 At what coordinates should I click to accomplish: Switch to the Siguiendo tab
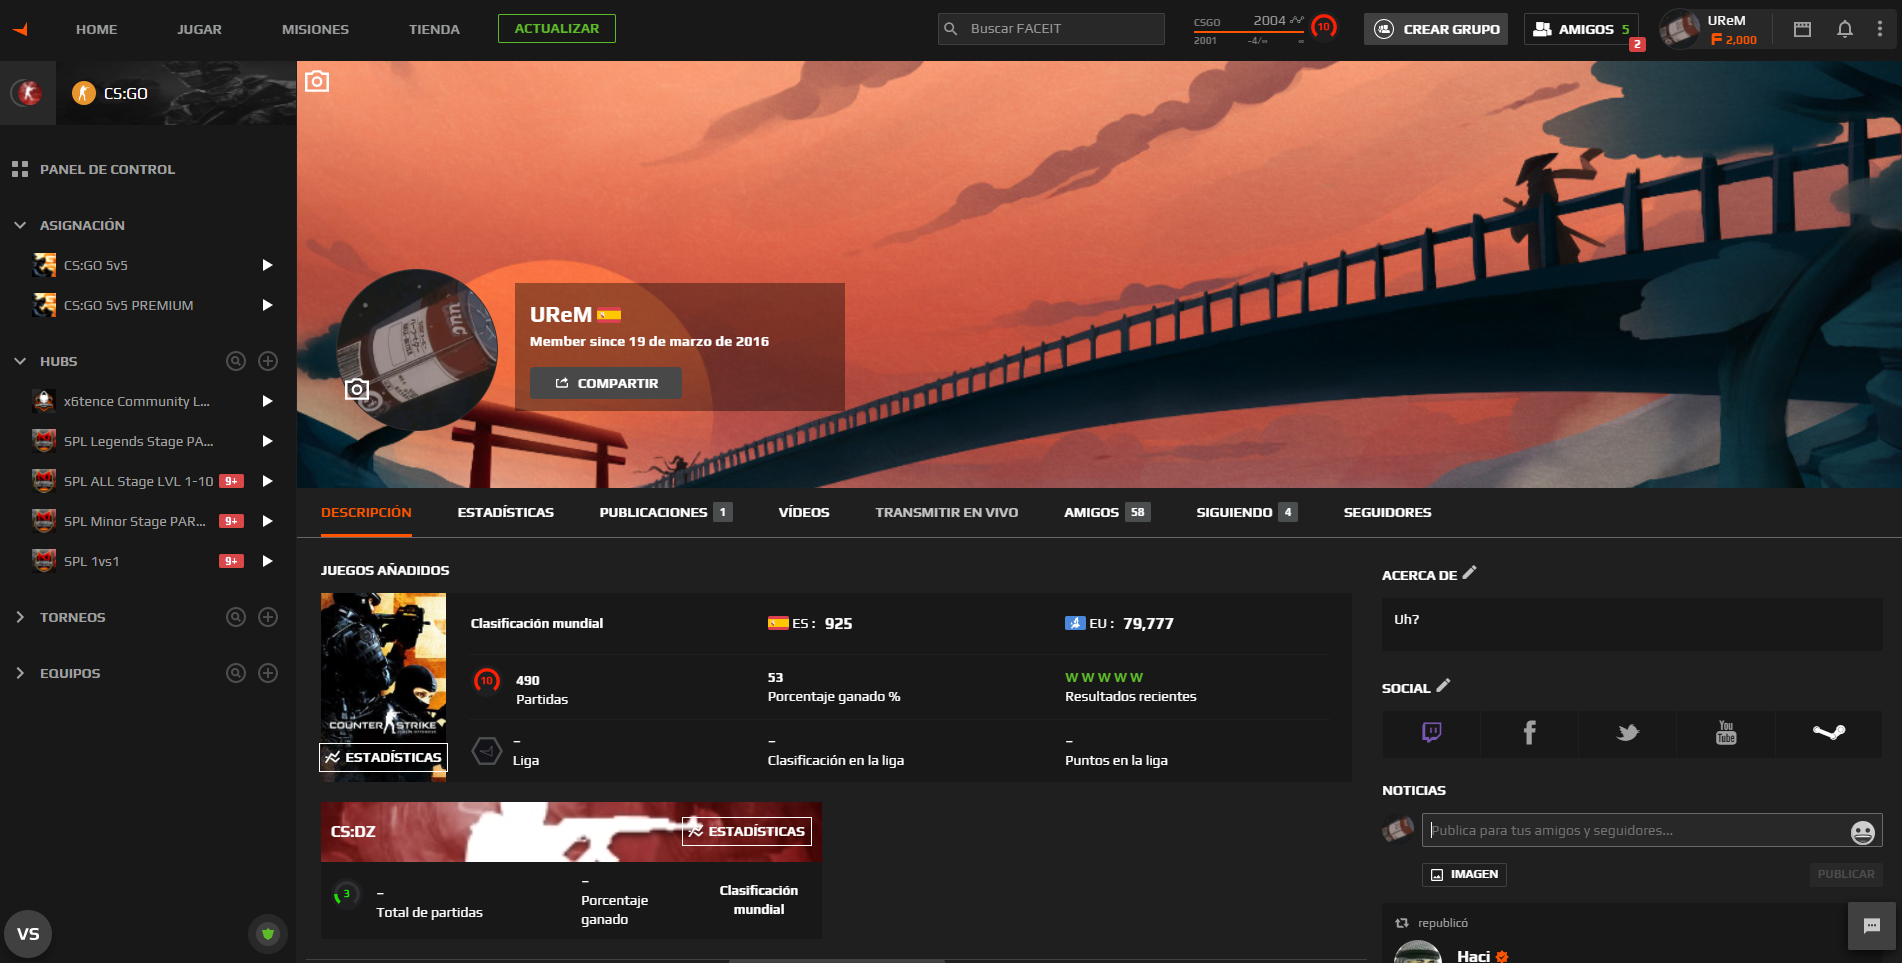(1246, 512)
